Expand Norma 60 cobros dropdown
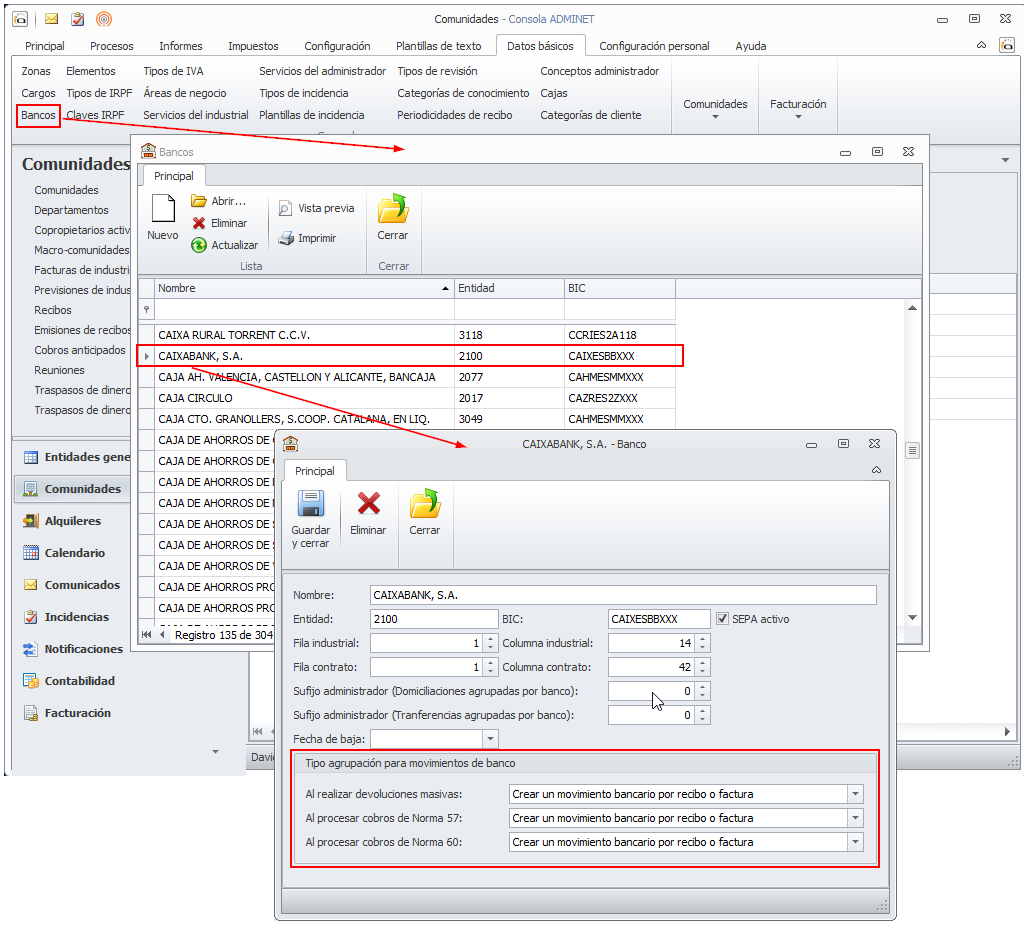 tap(854, 842)
